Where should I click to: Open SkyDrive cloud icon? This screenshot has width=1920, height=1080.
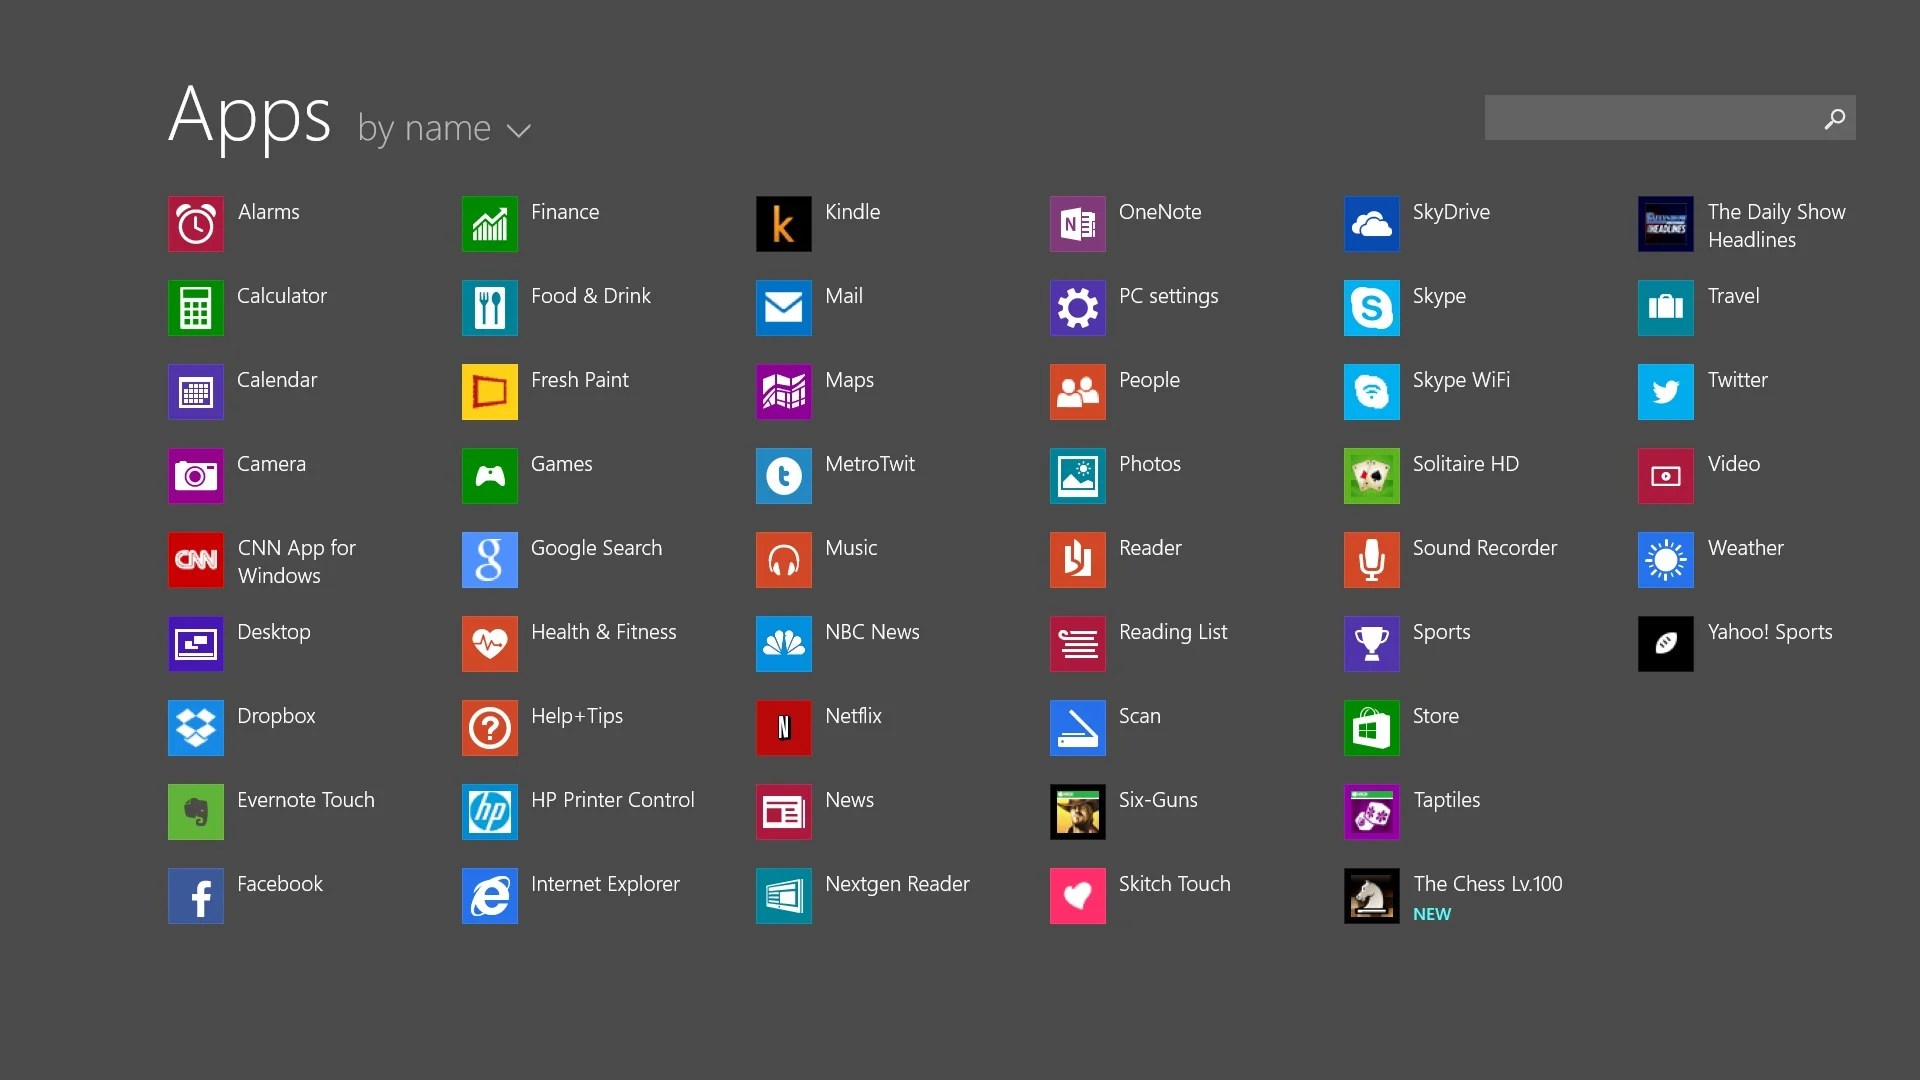(x=1372, y=224)
